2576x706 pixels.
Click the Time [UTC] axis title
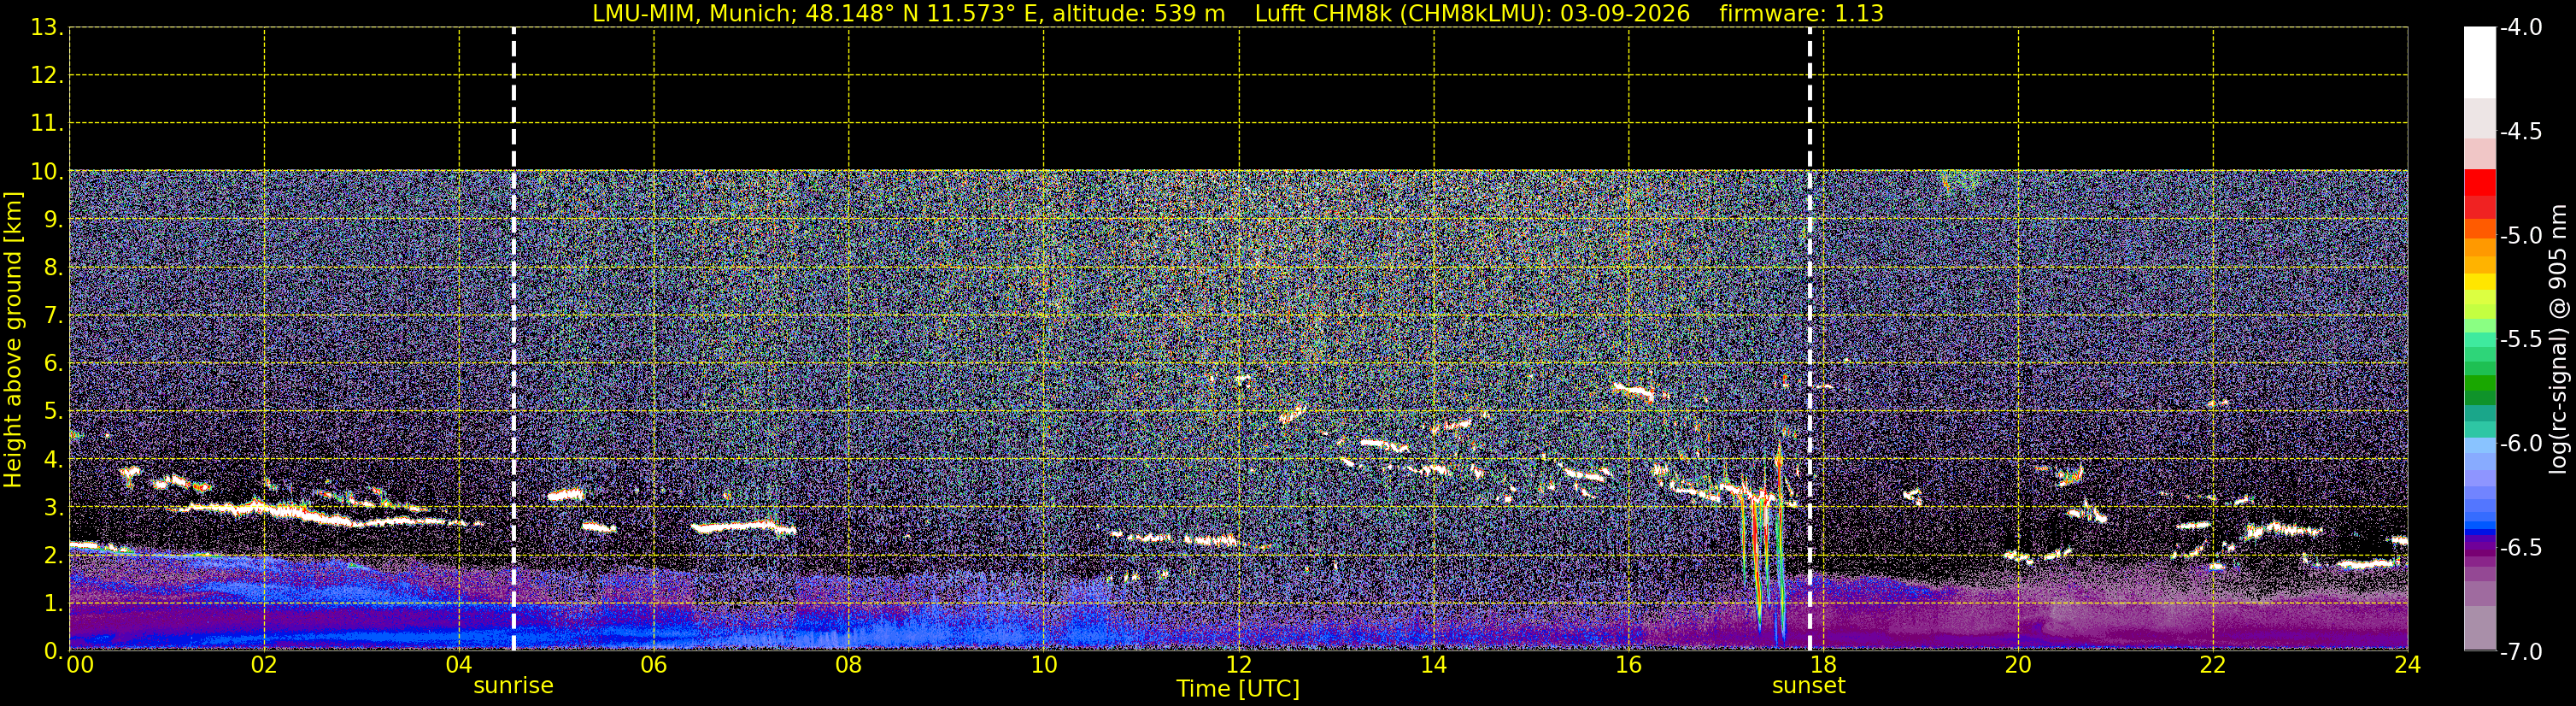point(1238,689)
